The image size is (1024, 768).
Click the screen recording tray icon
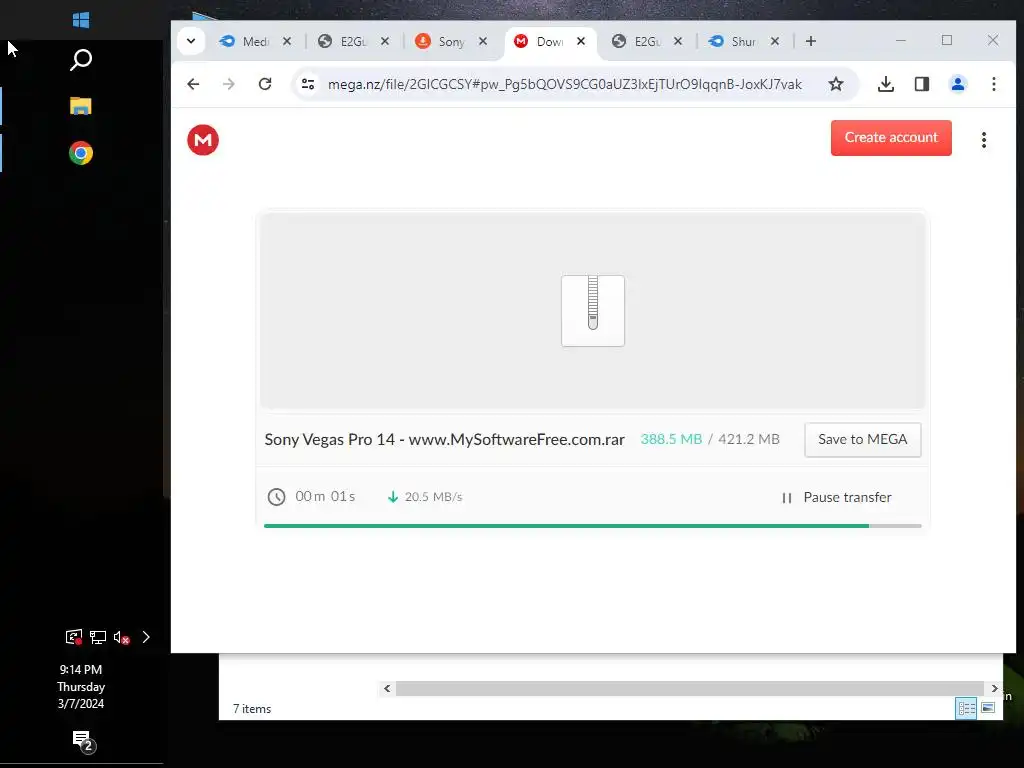click(74, 637)
